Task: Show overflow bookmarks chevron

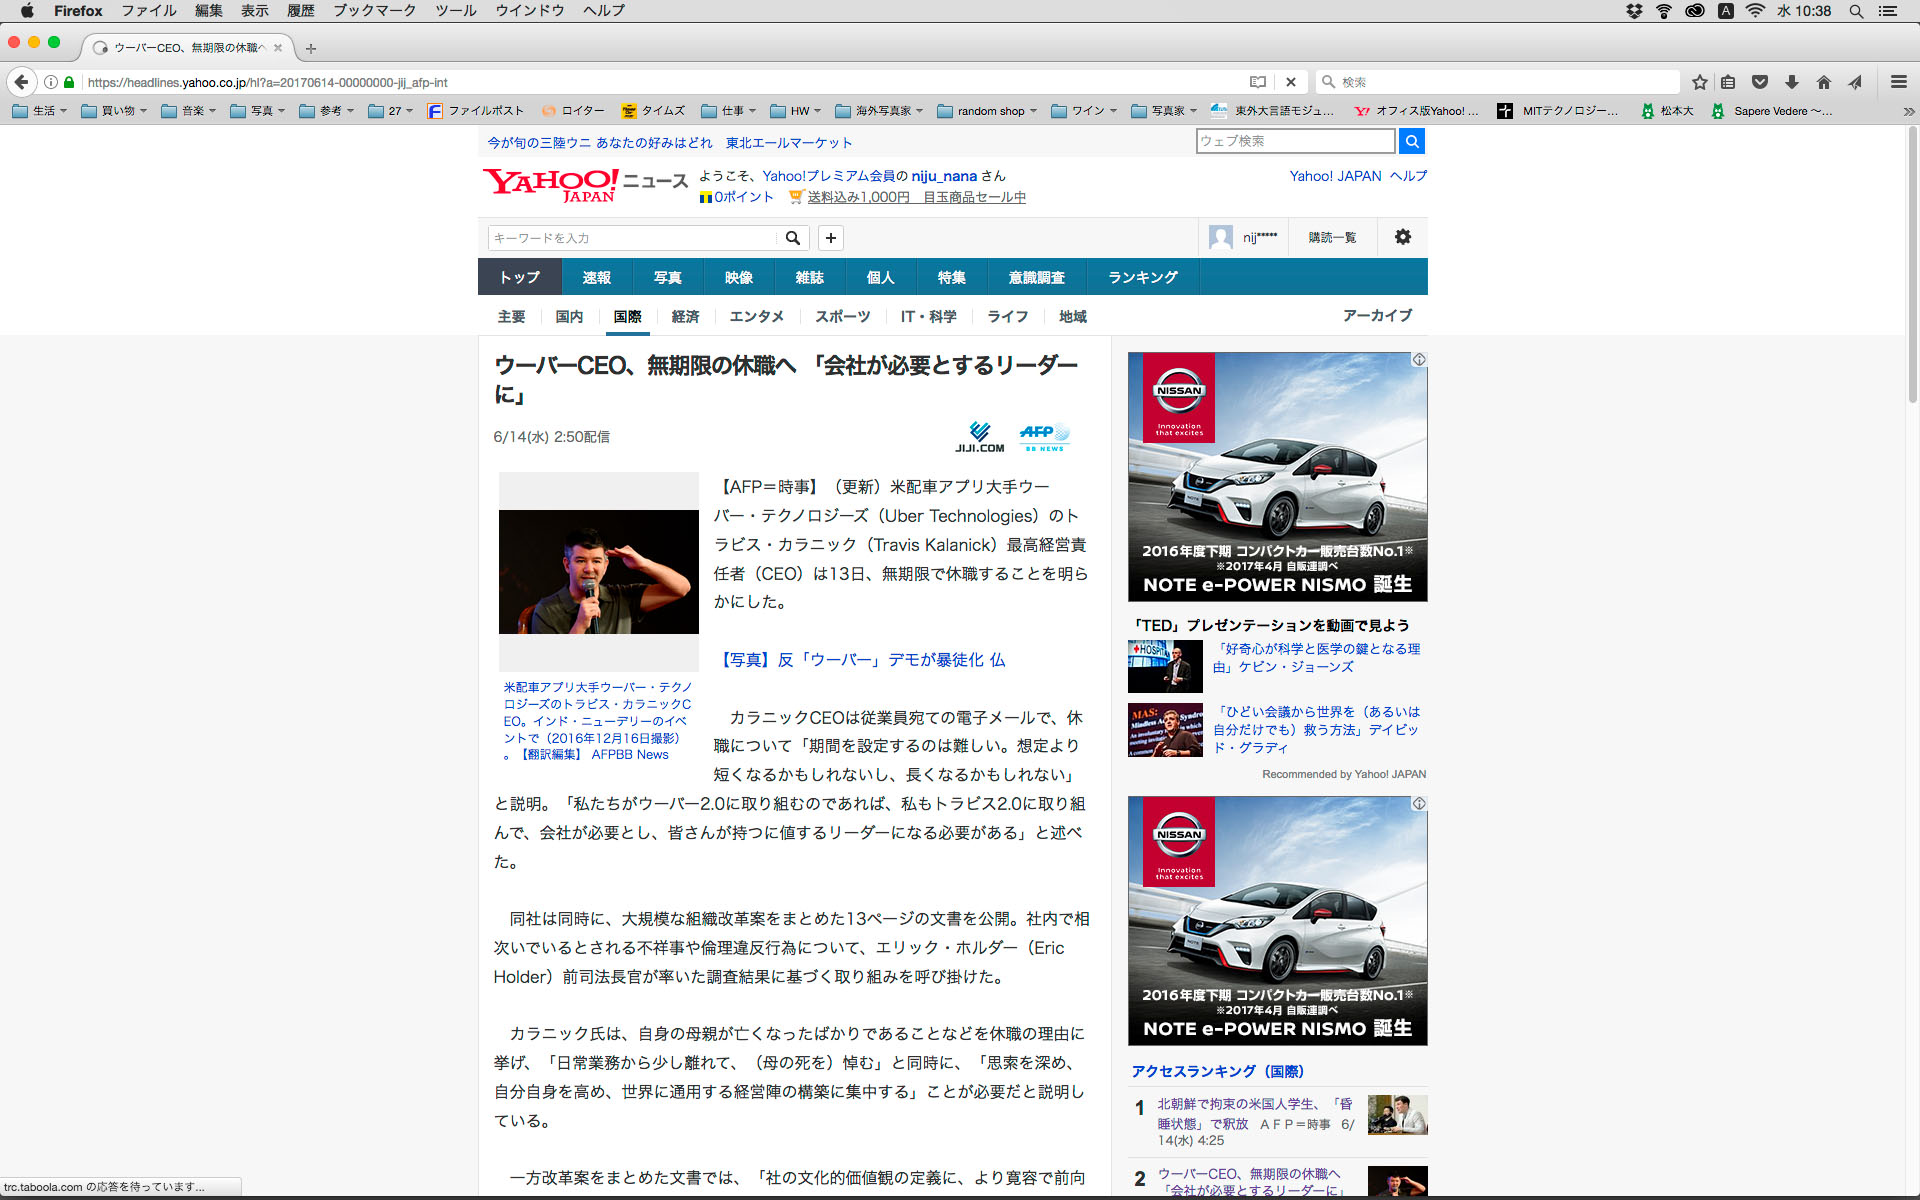Action: point(1908,111)
